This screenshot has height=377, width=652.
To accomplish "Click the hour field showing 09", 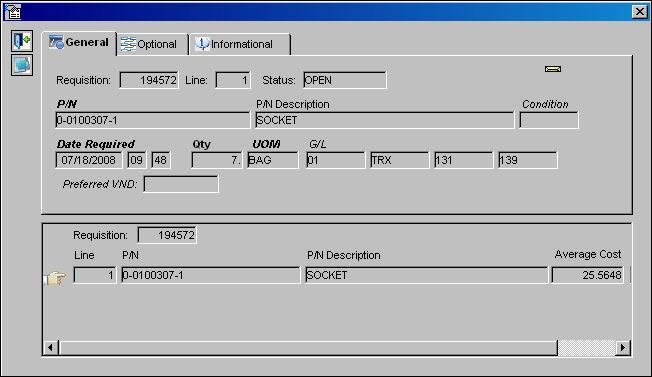I will click(x=137, y=160).
